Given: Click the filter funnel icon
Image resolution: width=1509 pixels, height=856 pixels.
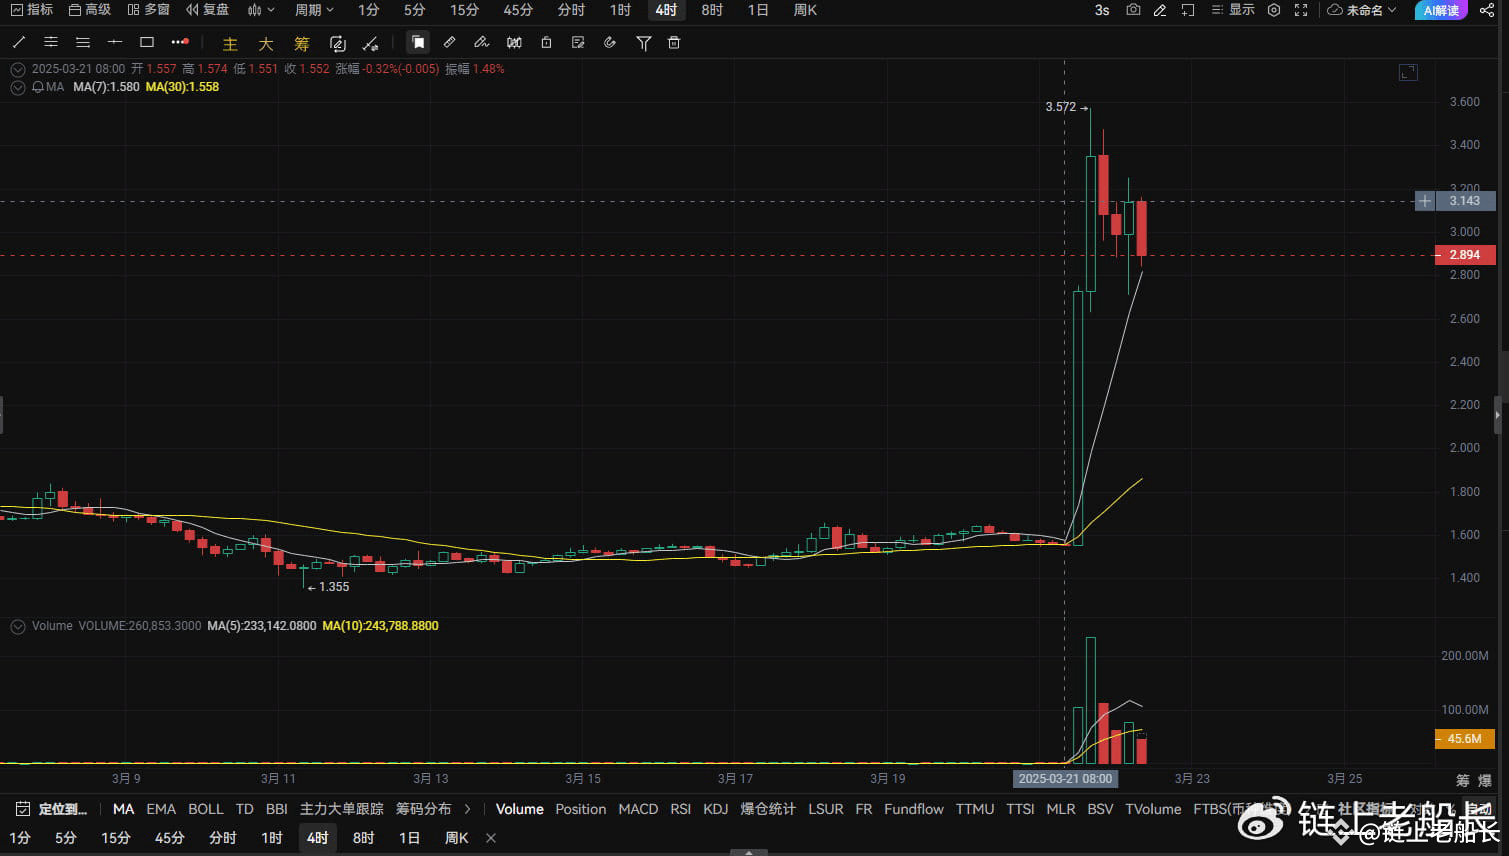Looking at the screenshot, I should click(644, 43).
